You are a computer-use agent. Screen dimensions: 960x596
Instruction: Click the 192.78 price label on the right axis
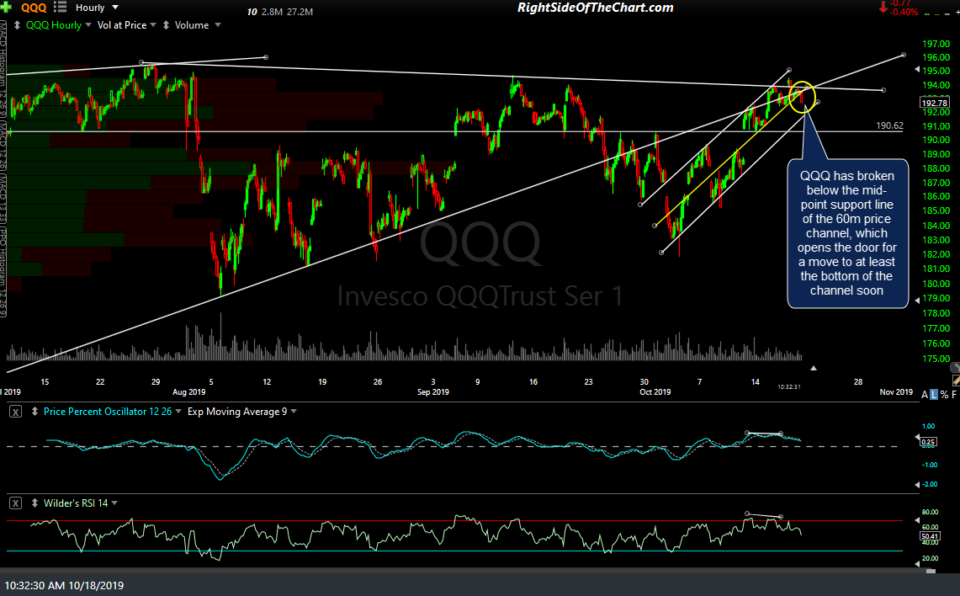click(932, 101)
